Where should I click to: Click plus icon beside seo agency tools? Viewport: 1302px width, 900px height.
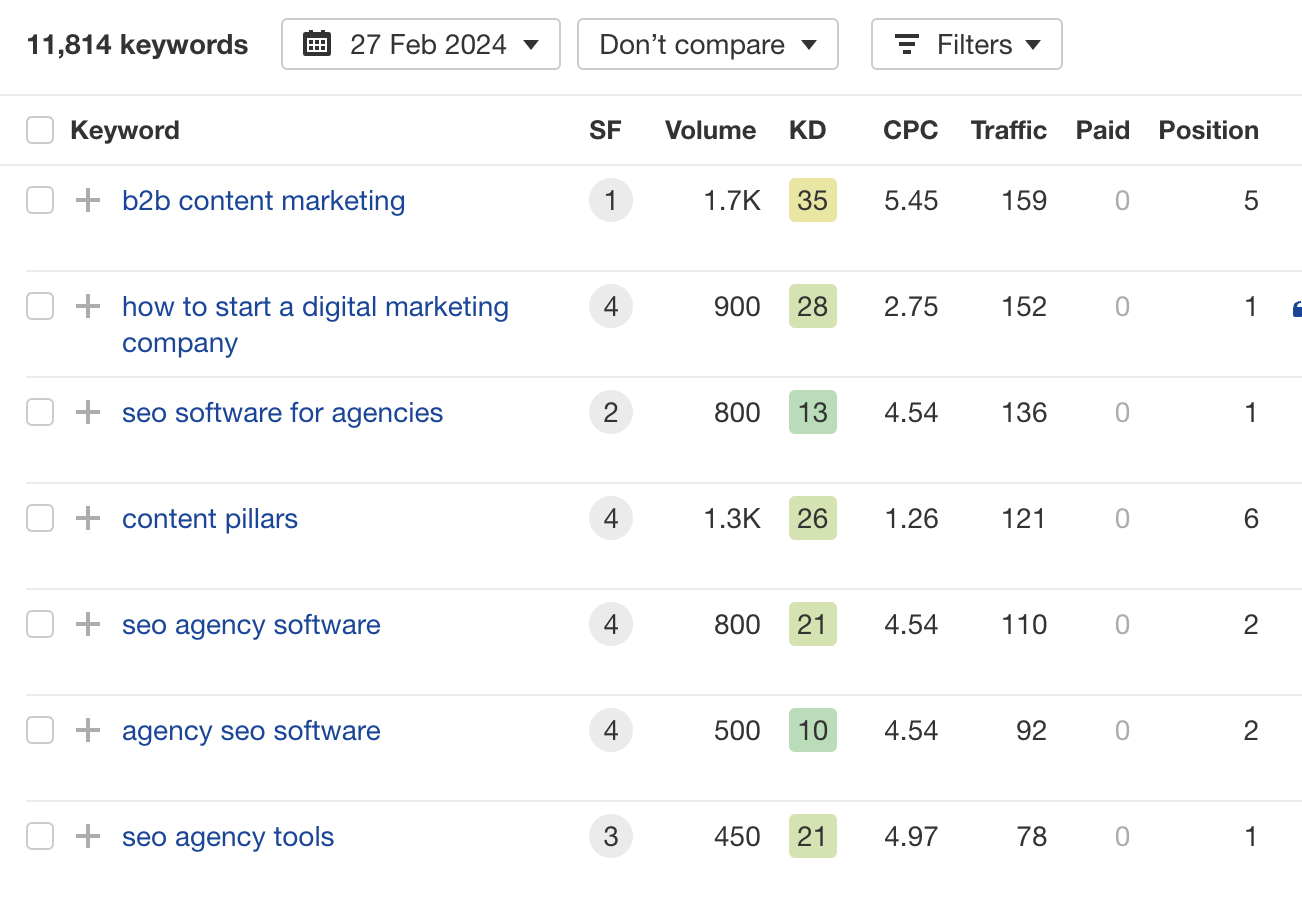click(88, 837)
